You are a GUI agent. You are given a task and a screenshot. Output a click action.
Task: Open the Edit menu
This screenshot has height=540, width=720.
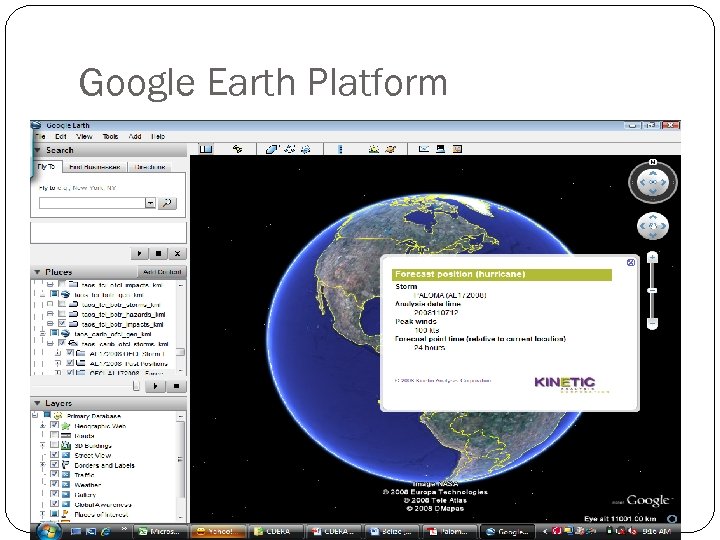click(x=61, y=136)
